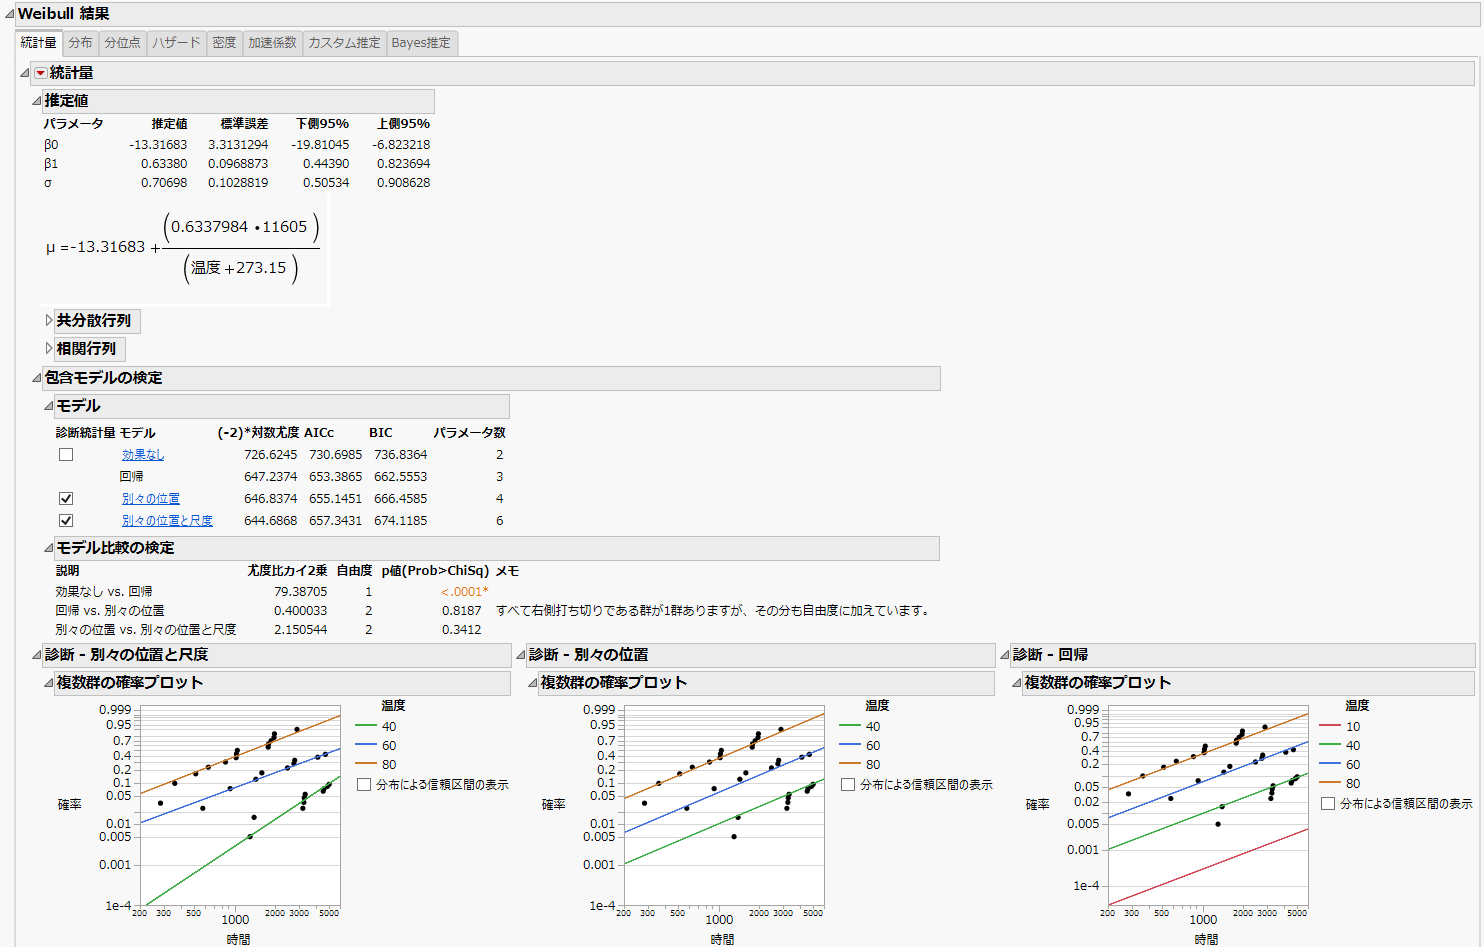Click the AICc column header
Image resolution: width=1484 pixels, height=947 pixels.
(319, 433)
